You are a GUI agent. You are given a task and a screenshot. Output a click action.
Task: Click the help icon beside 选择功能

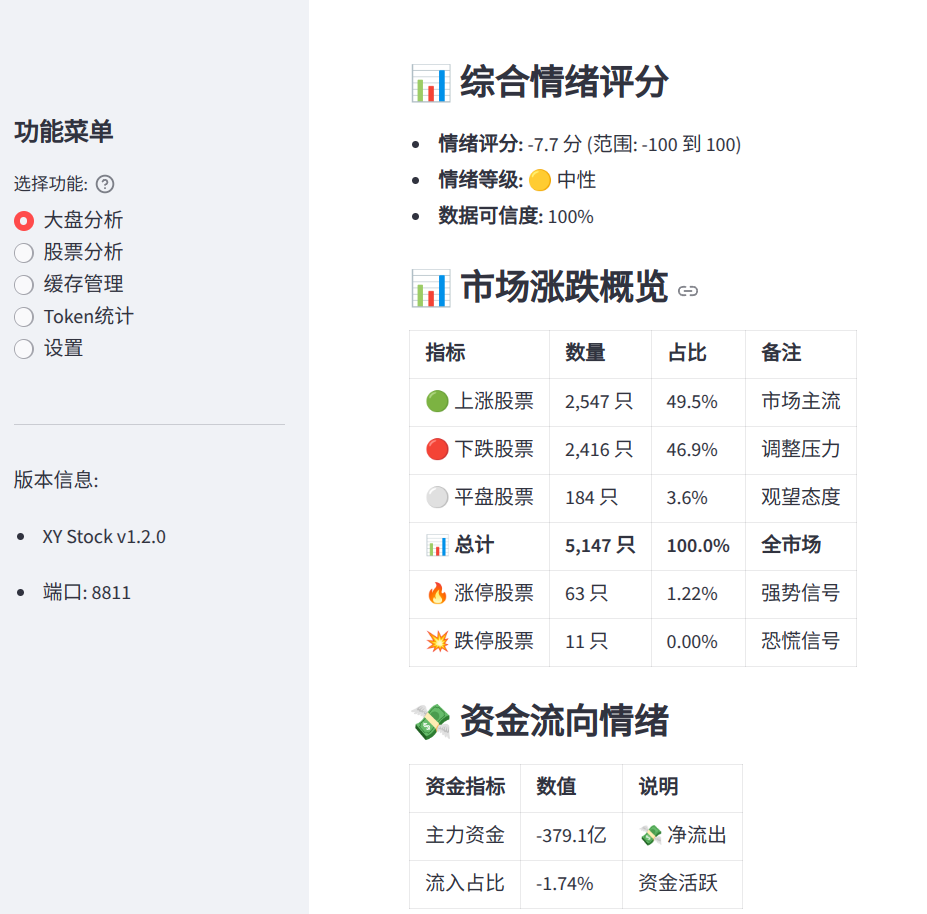[x=105, y=184]
